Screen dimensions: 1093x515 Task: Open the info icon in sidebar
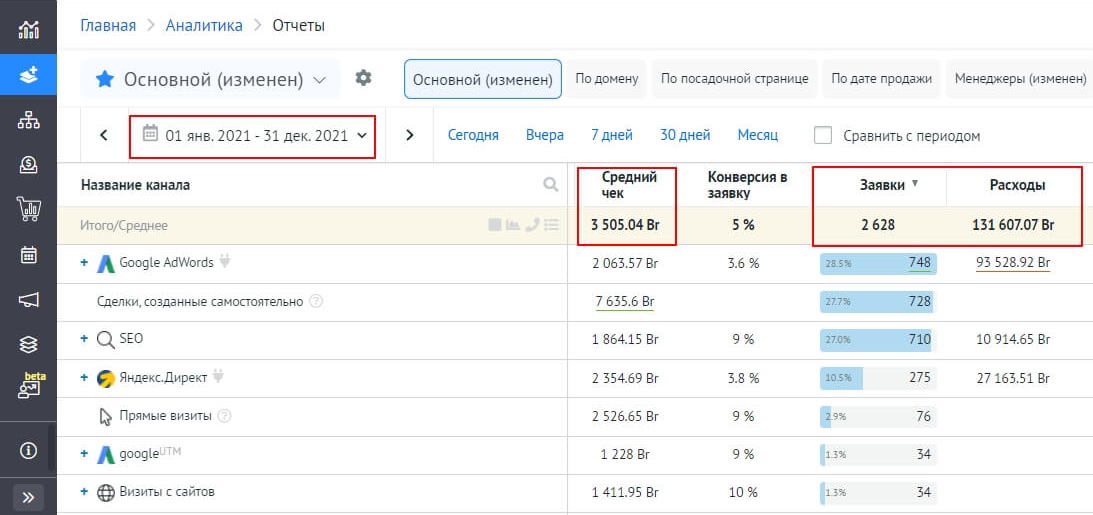click(x=28, y=450)
